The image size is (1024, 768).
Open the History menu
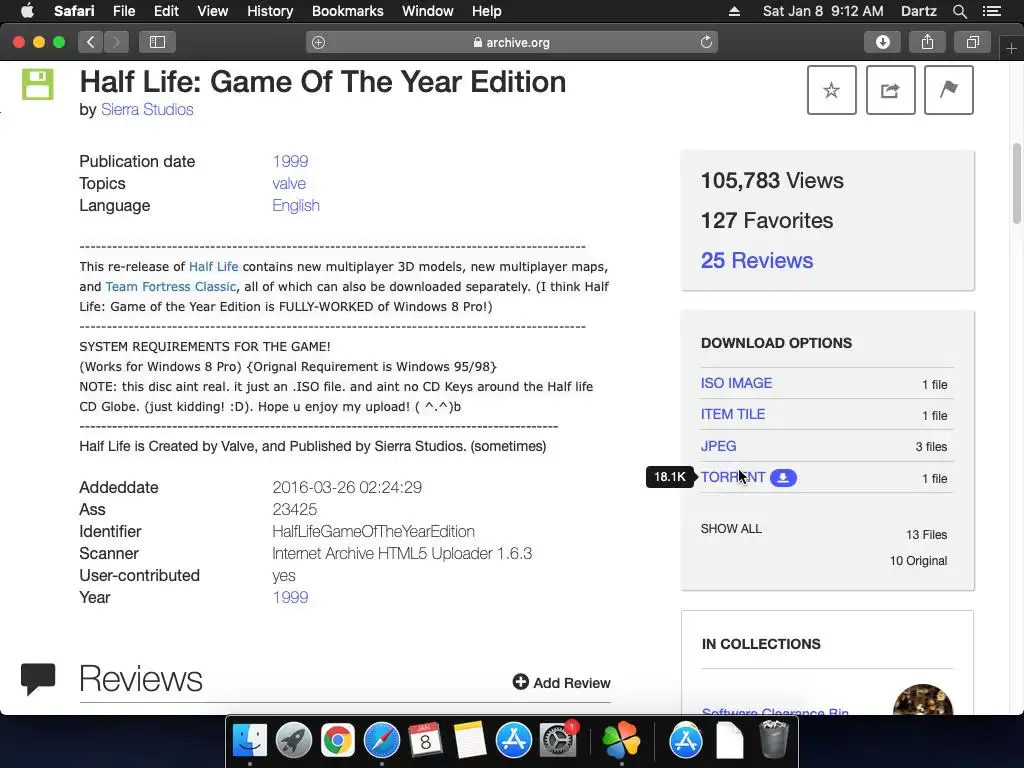coord(270,11)
